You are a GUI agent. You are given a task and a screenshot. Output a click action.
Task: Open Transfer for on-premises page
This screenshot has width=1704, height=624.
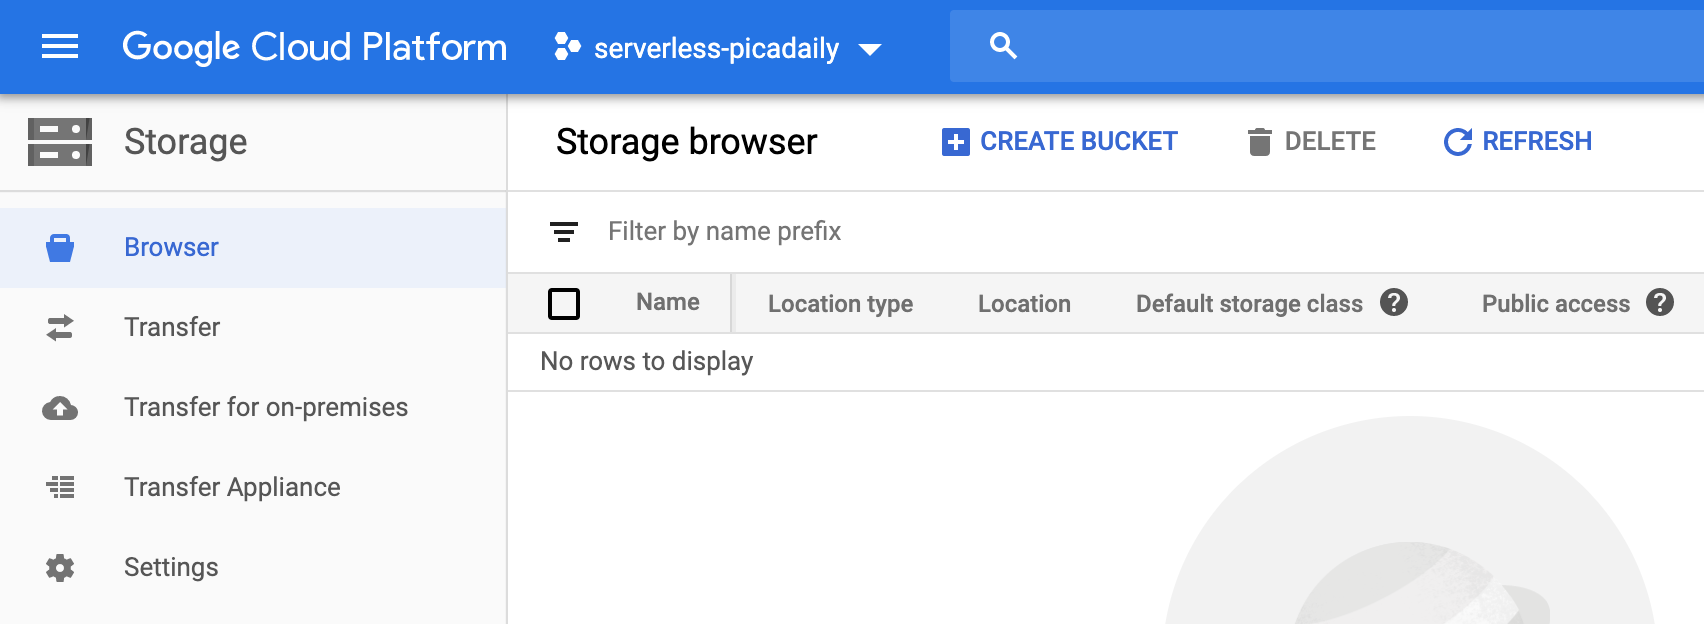point(266,408)
